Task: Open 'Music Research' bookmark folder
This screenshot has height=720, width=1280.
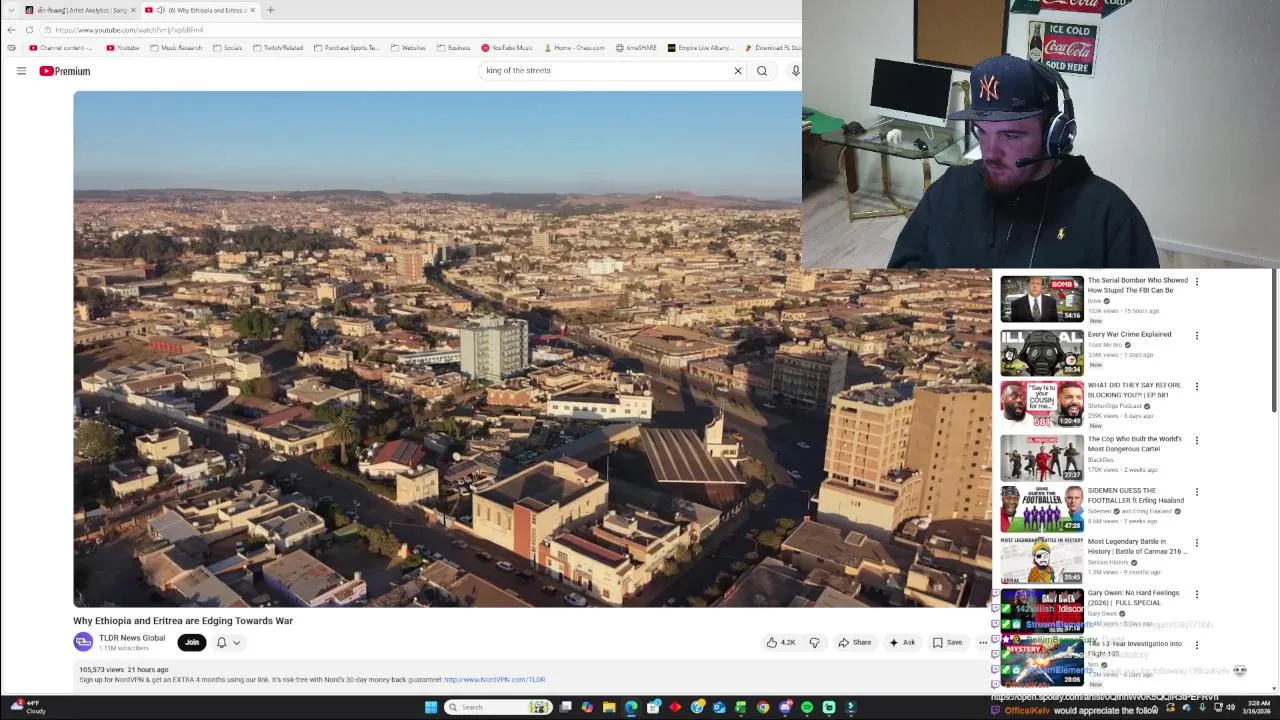Action: pos(176,48)
